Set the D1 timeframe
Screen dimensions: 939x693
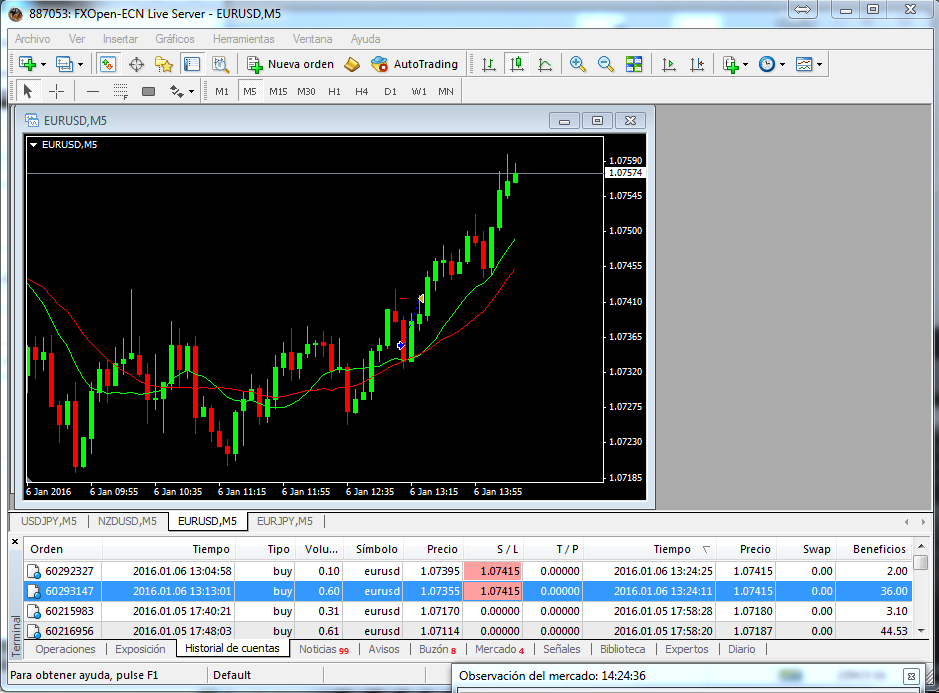[390, 92]
